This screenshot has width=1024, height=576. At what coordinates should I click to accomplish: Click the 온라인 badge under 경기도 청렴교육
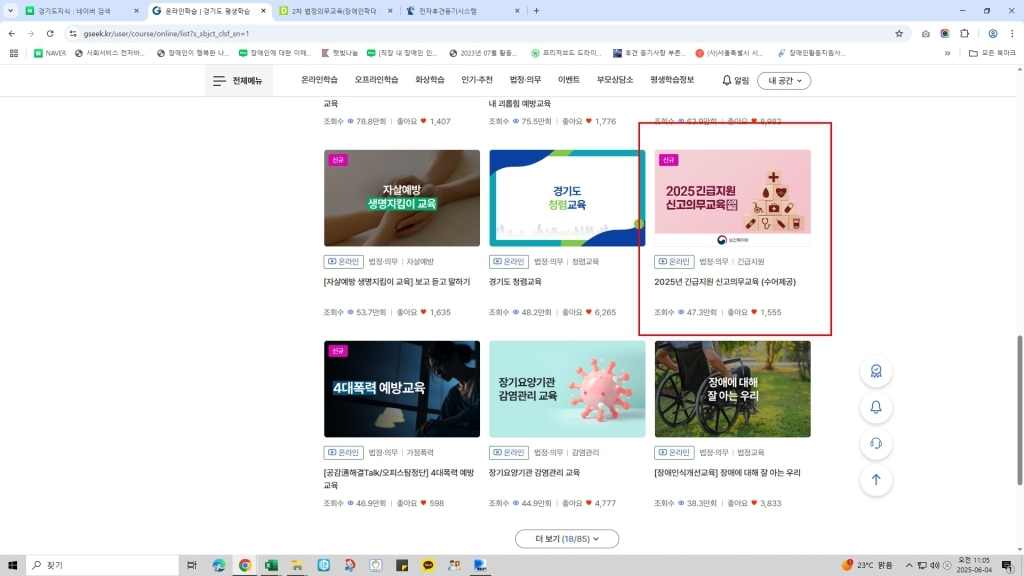coord(509,261)
